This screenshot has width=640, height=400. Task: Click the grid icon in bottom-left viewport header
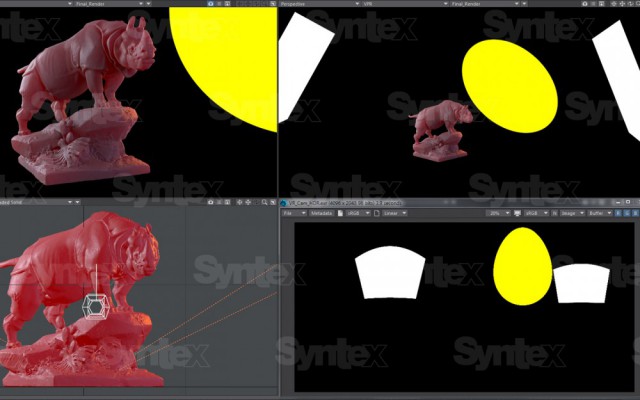(x=227, y=202)
